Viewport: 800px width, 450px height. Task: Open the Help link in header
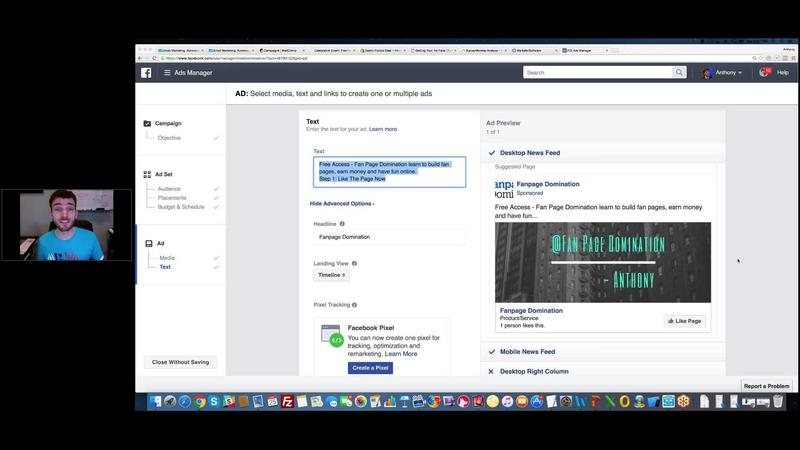pos(783,72)
